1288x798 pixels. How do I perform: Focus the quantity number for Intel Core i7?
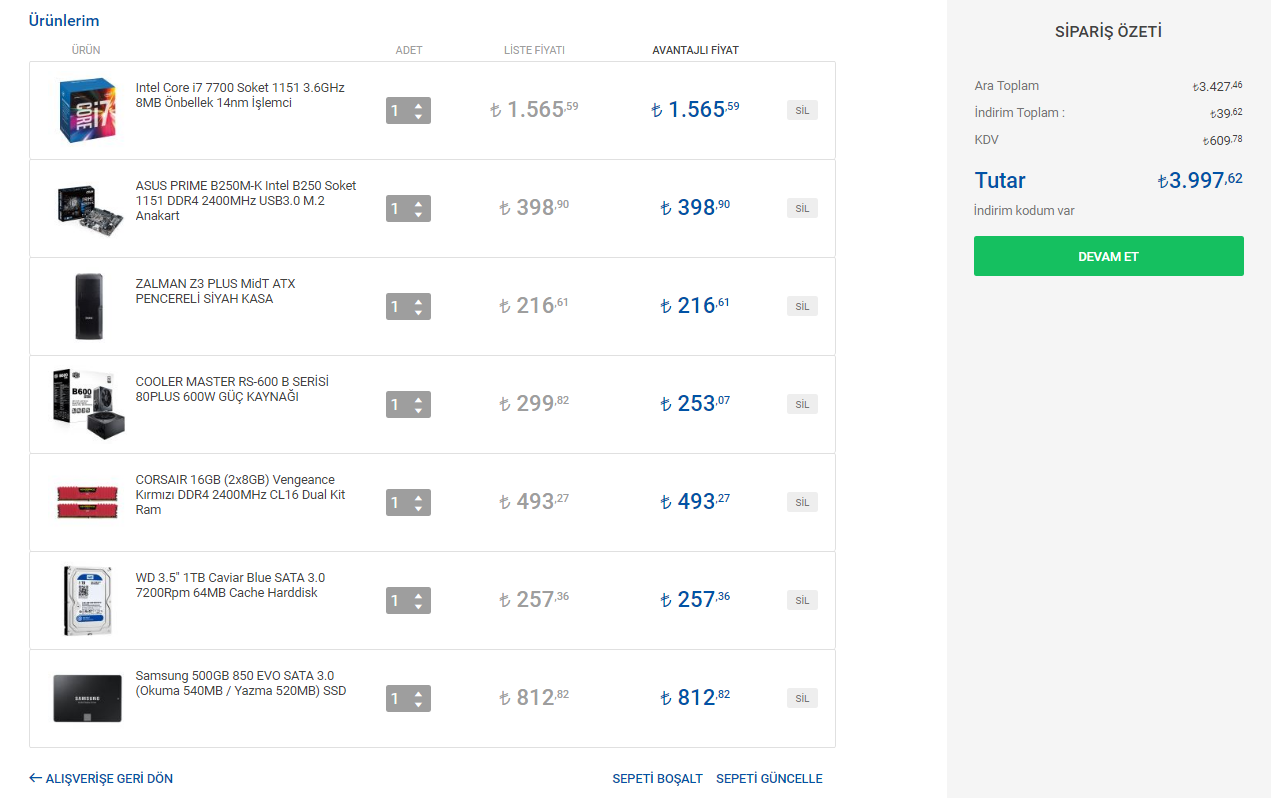[397, 110]
